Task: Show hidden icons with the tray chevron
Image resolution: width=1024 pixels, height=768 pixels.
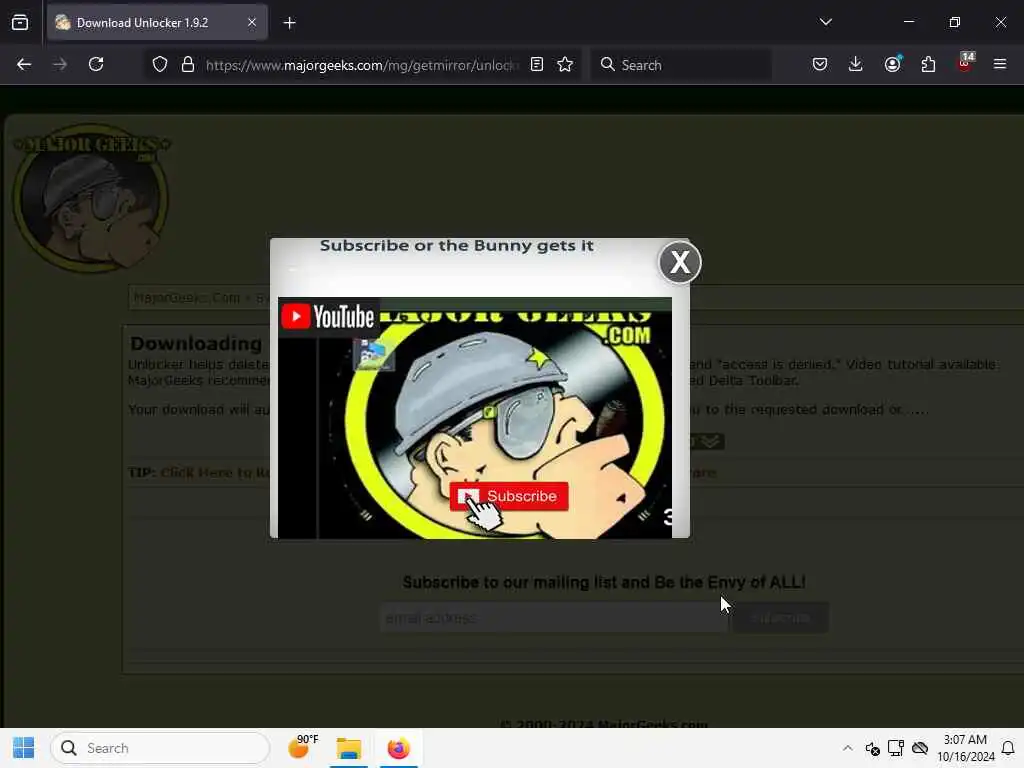Action: [x=848, y=748]
